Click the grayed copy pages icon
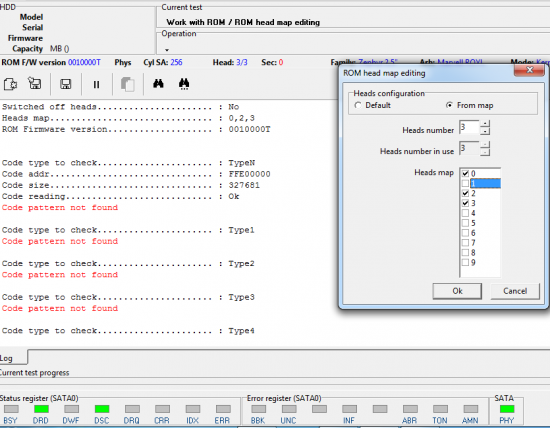This screenshot has width=550, height=428. [127, 85]
